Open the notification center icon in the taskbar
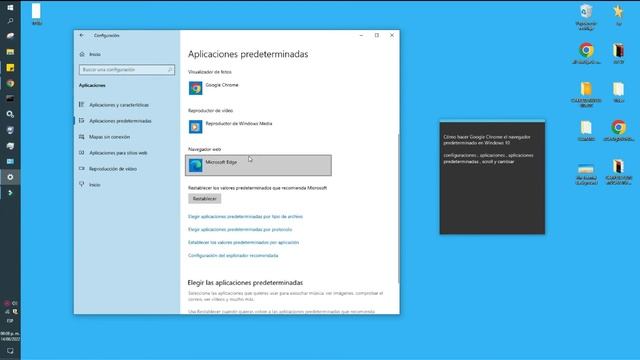Image resolution: width=640 pixels, height=360 pixels. point(10,351)
